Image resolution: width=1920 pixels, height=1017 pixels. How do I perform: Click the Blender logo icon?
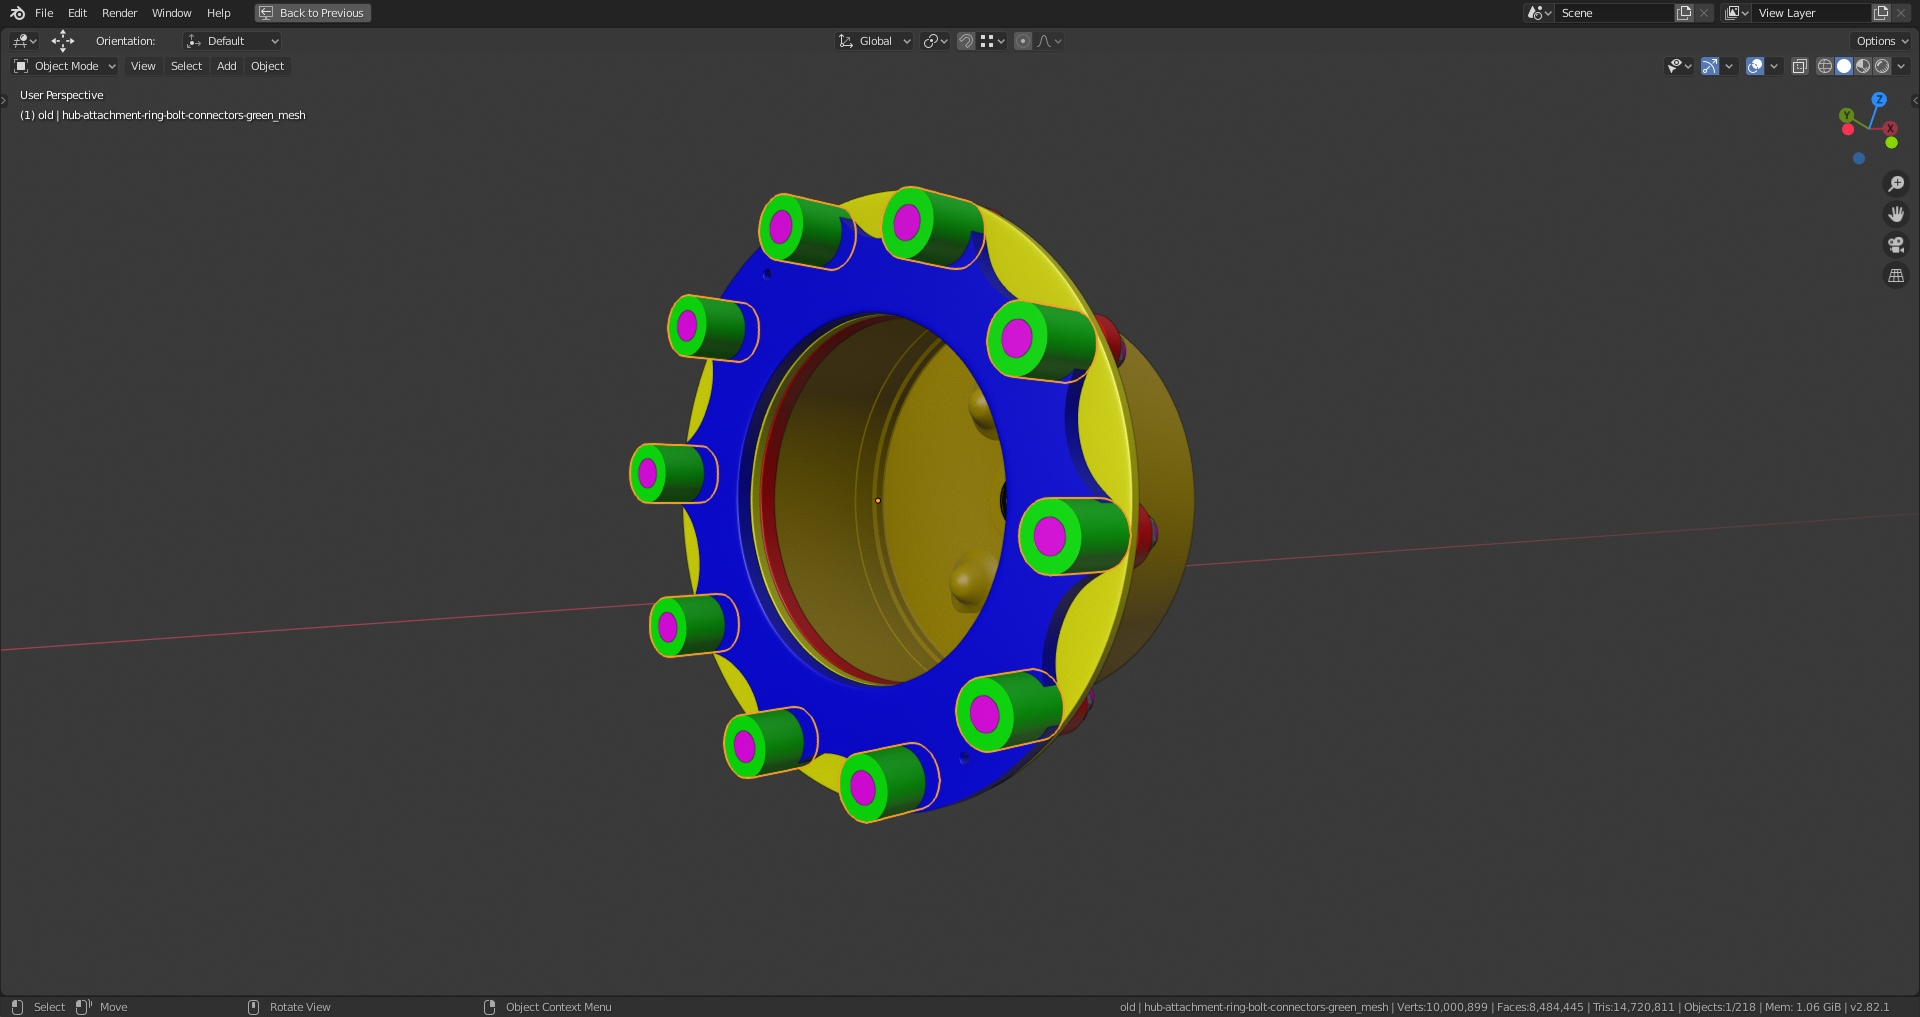pos(17,13)
